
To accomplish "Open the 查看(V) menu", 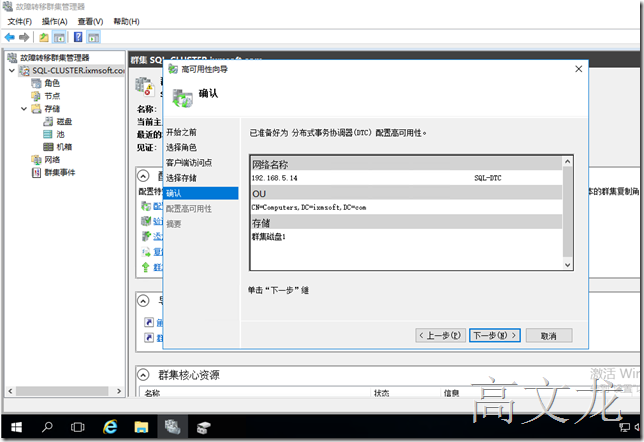I will click(90, 21).
